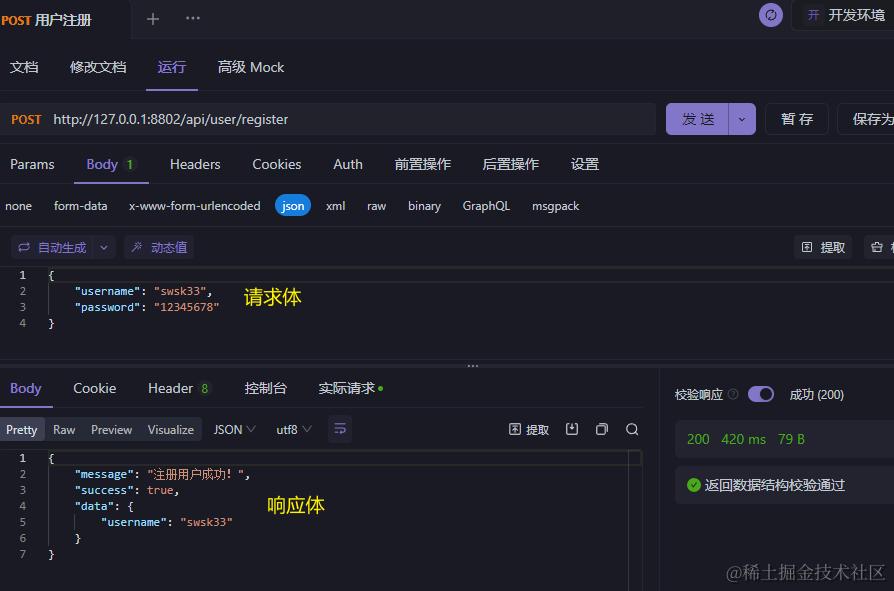Click the 自动生成 button

tap(52, 247)
